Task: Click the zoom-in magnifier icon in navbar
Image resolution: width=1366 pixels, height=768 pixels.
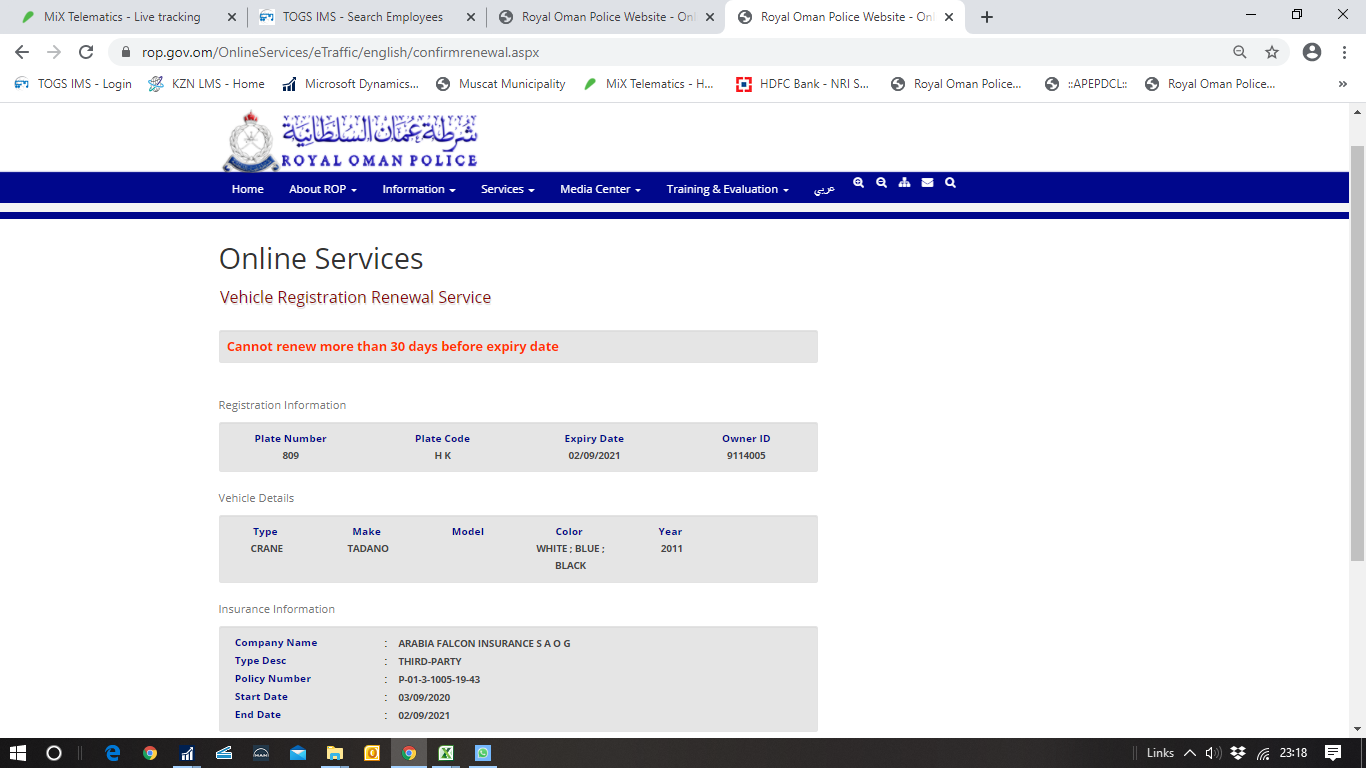Action: tap(858, 183)
